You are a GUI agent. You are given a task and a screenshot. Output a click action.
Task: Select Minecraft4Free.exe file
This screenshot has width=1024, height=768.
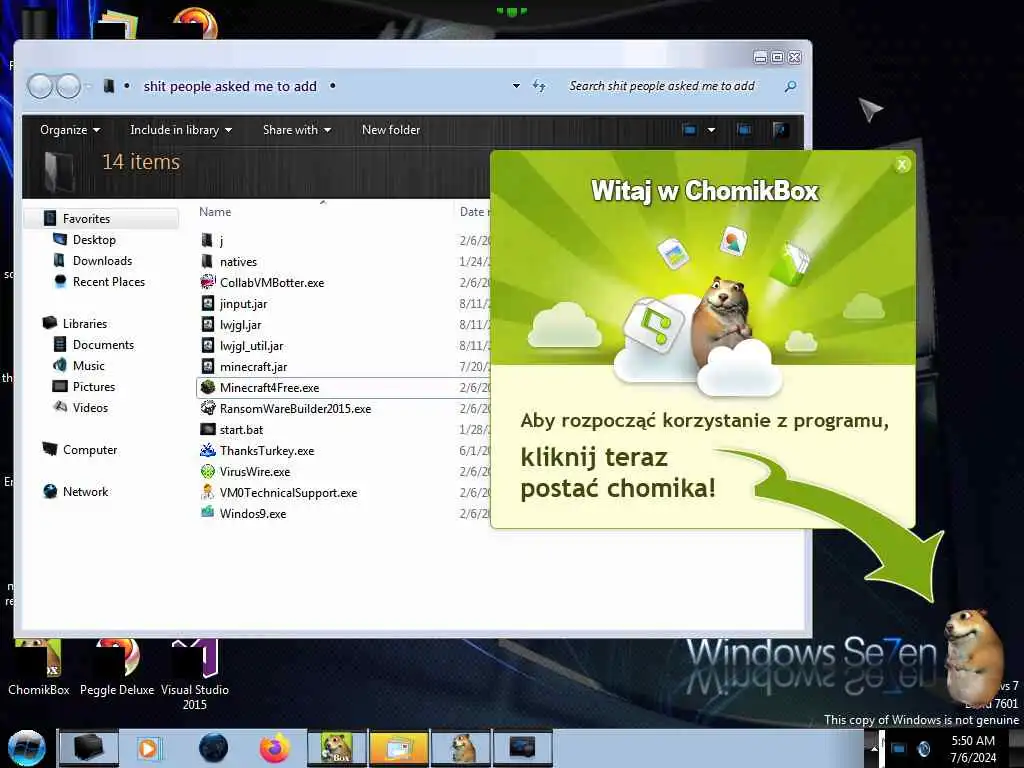pos(269,387)
